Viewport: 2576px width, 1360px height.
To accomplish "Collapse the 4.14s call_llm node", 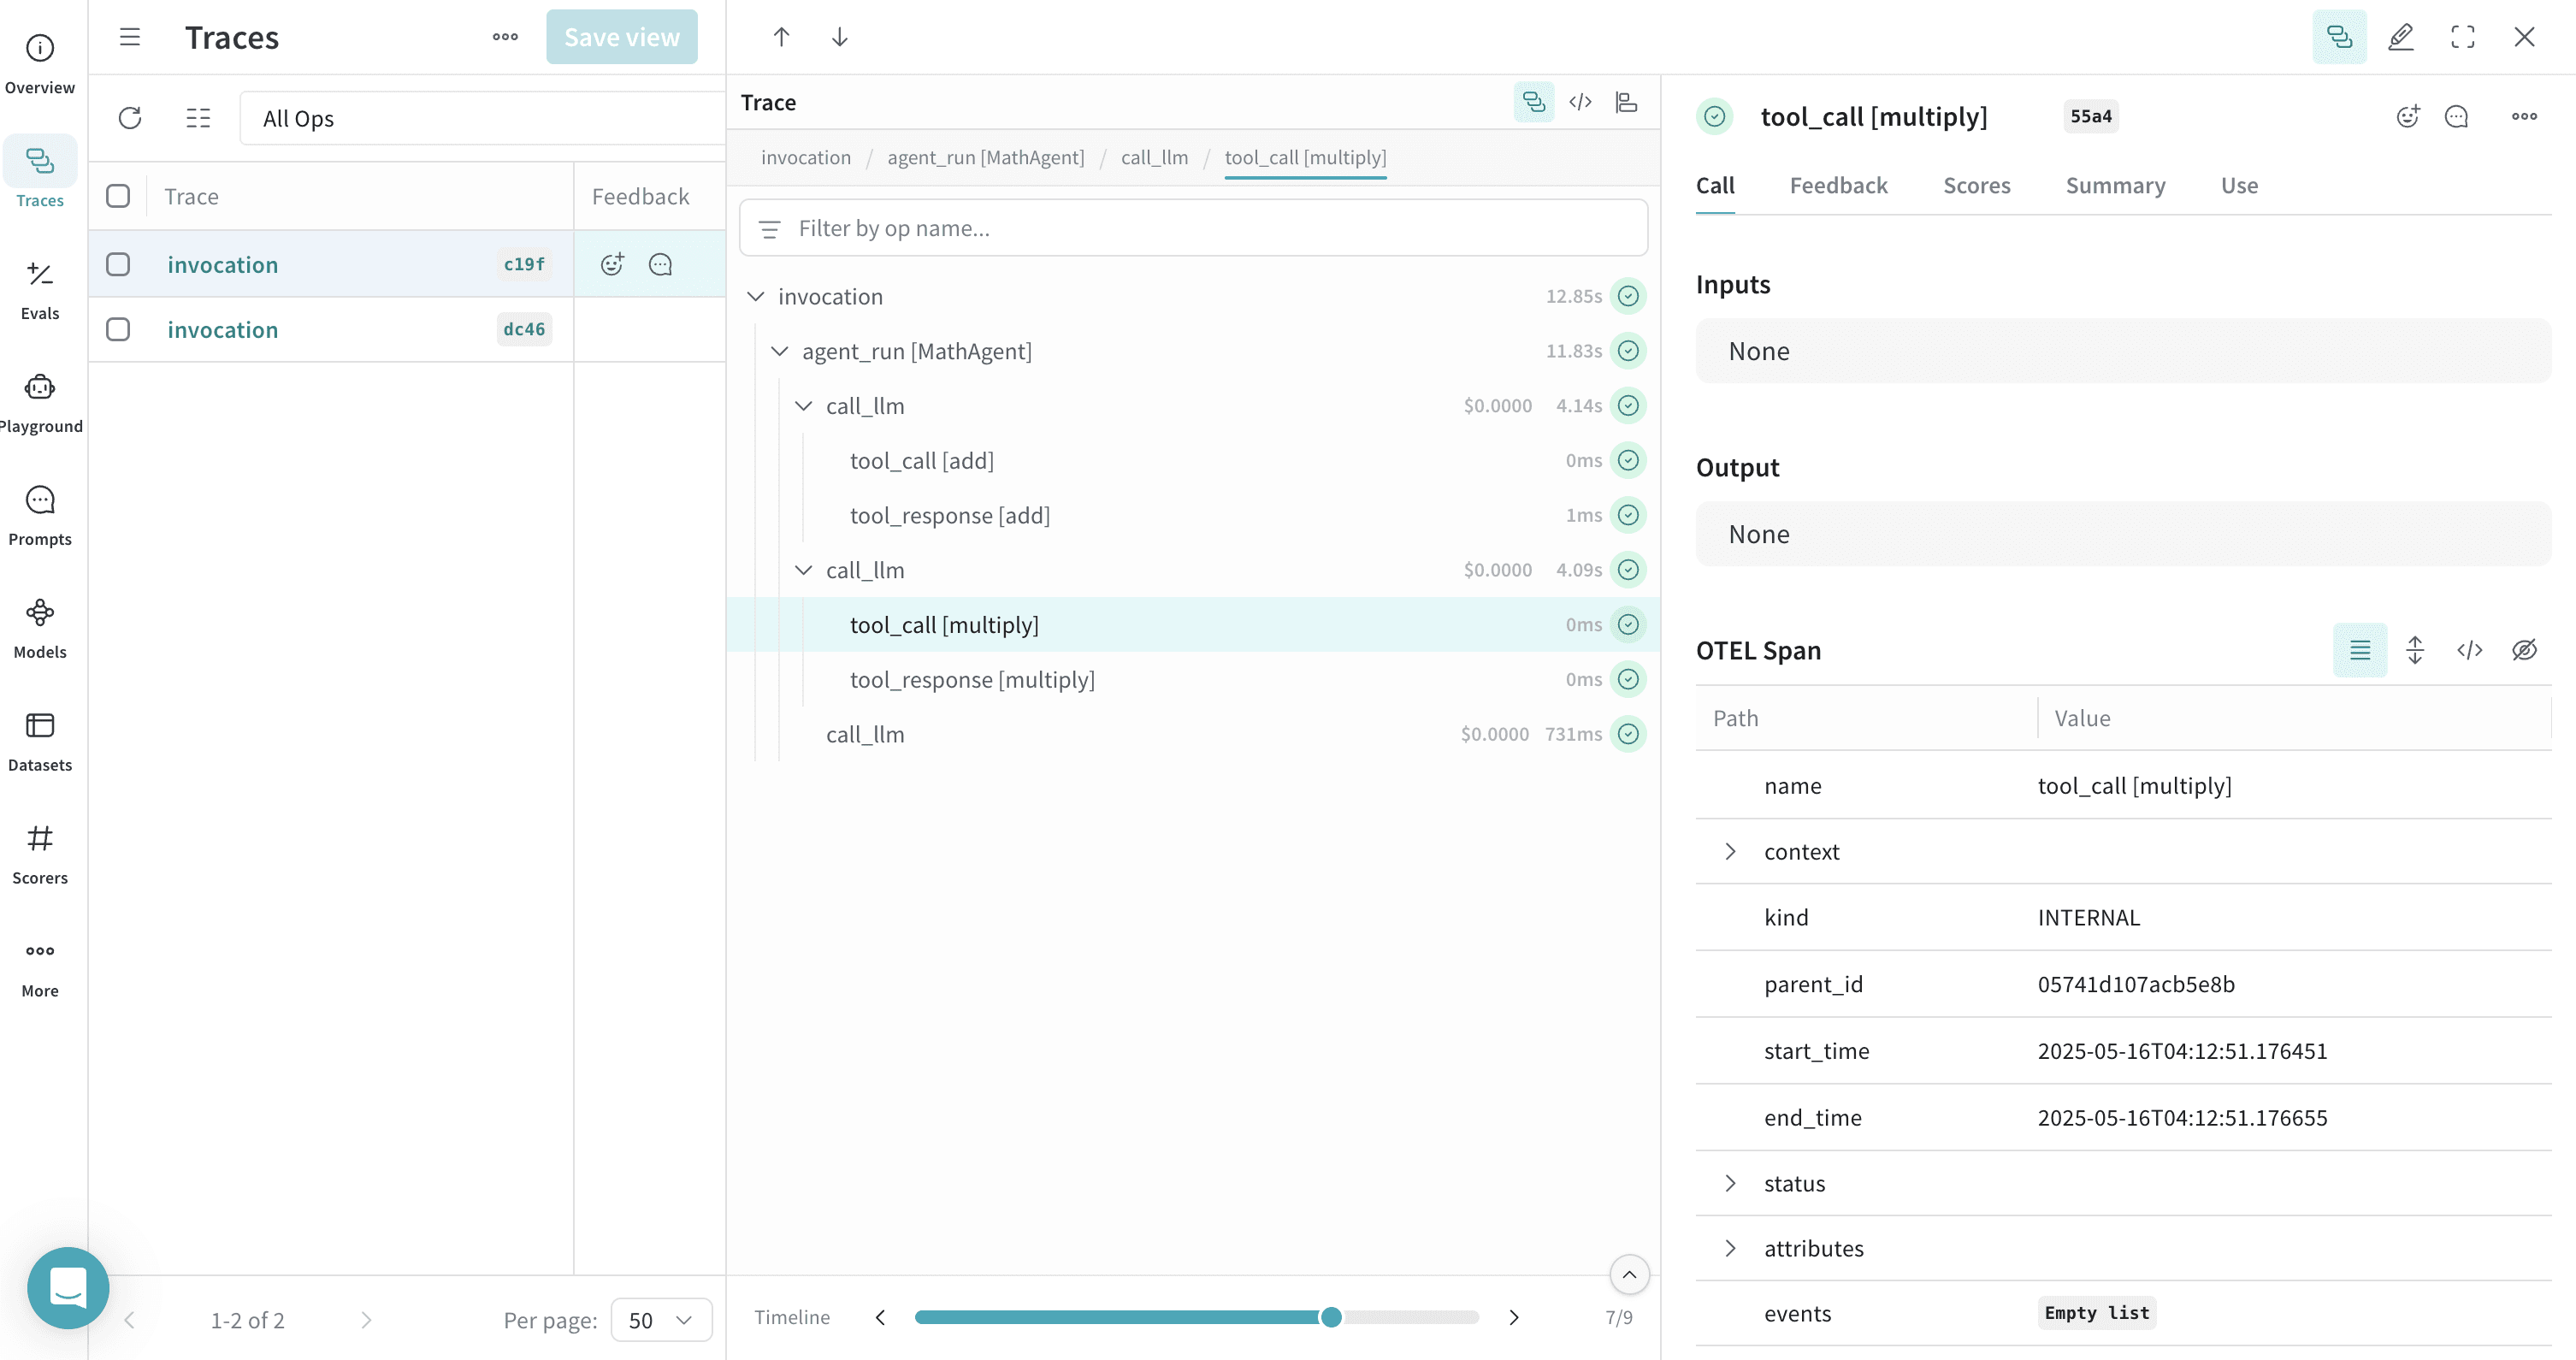I will (x=804, y=406).
